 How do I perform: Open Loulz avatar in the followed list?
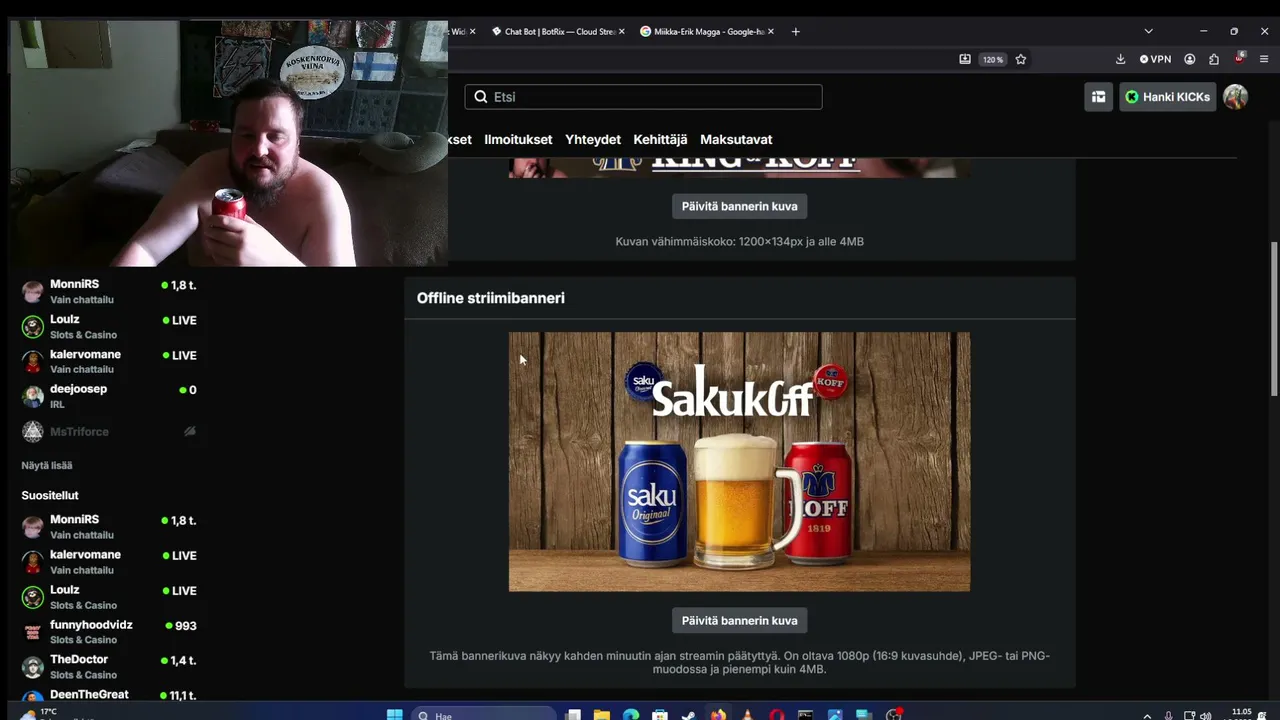tap(33, 327)
